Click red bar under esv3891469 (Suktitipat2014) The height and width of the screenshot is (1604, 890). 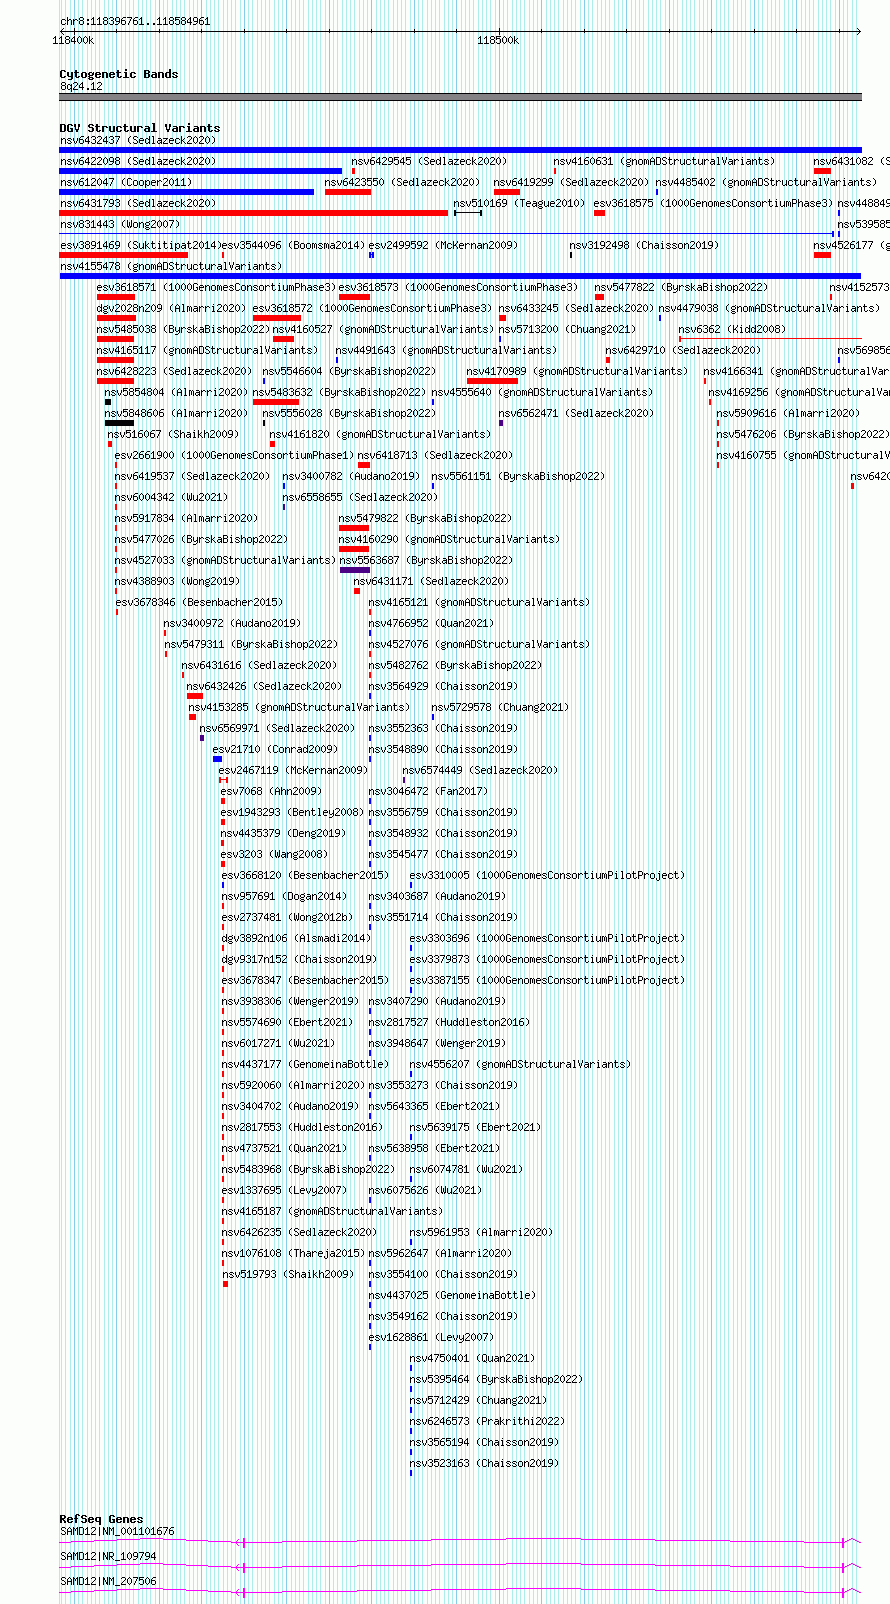click(x=123, y=255)
